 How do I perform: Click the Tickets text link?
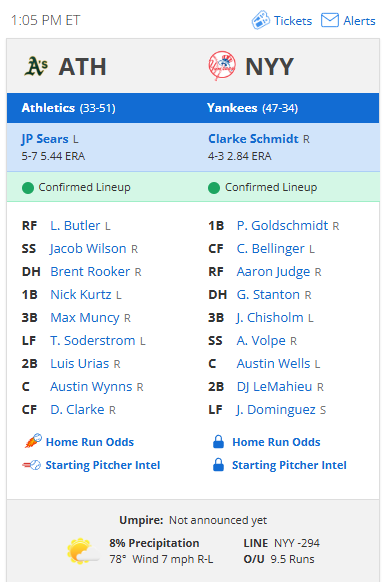(293, 21)
